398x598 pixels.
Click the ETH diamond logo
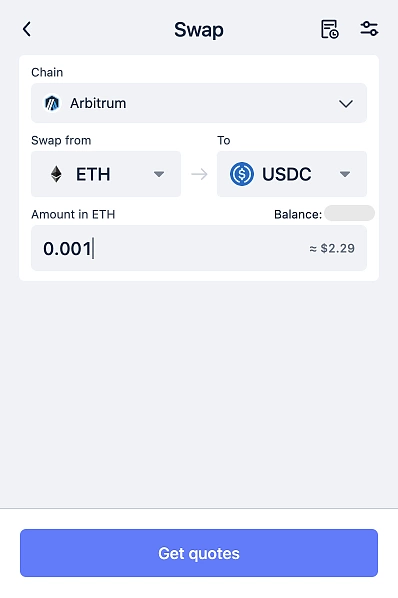pos(56,174)
